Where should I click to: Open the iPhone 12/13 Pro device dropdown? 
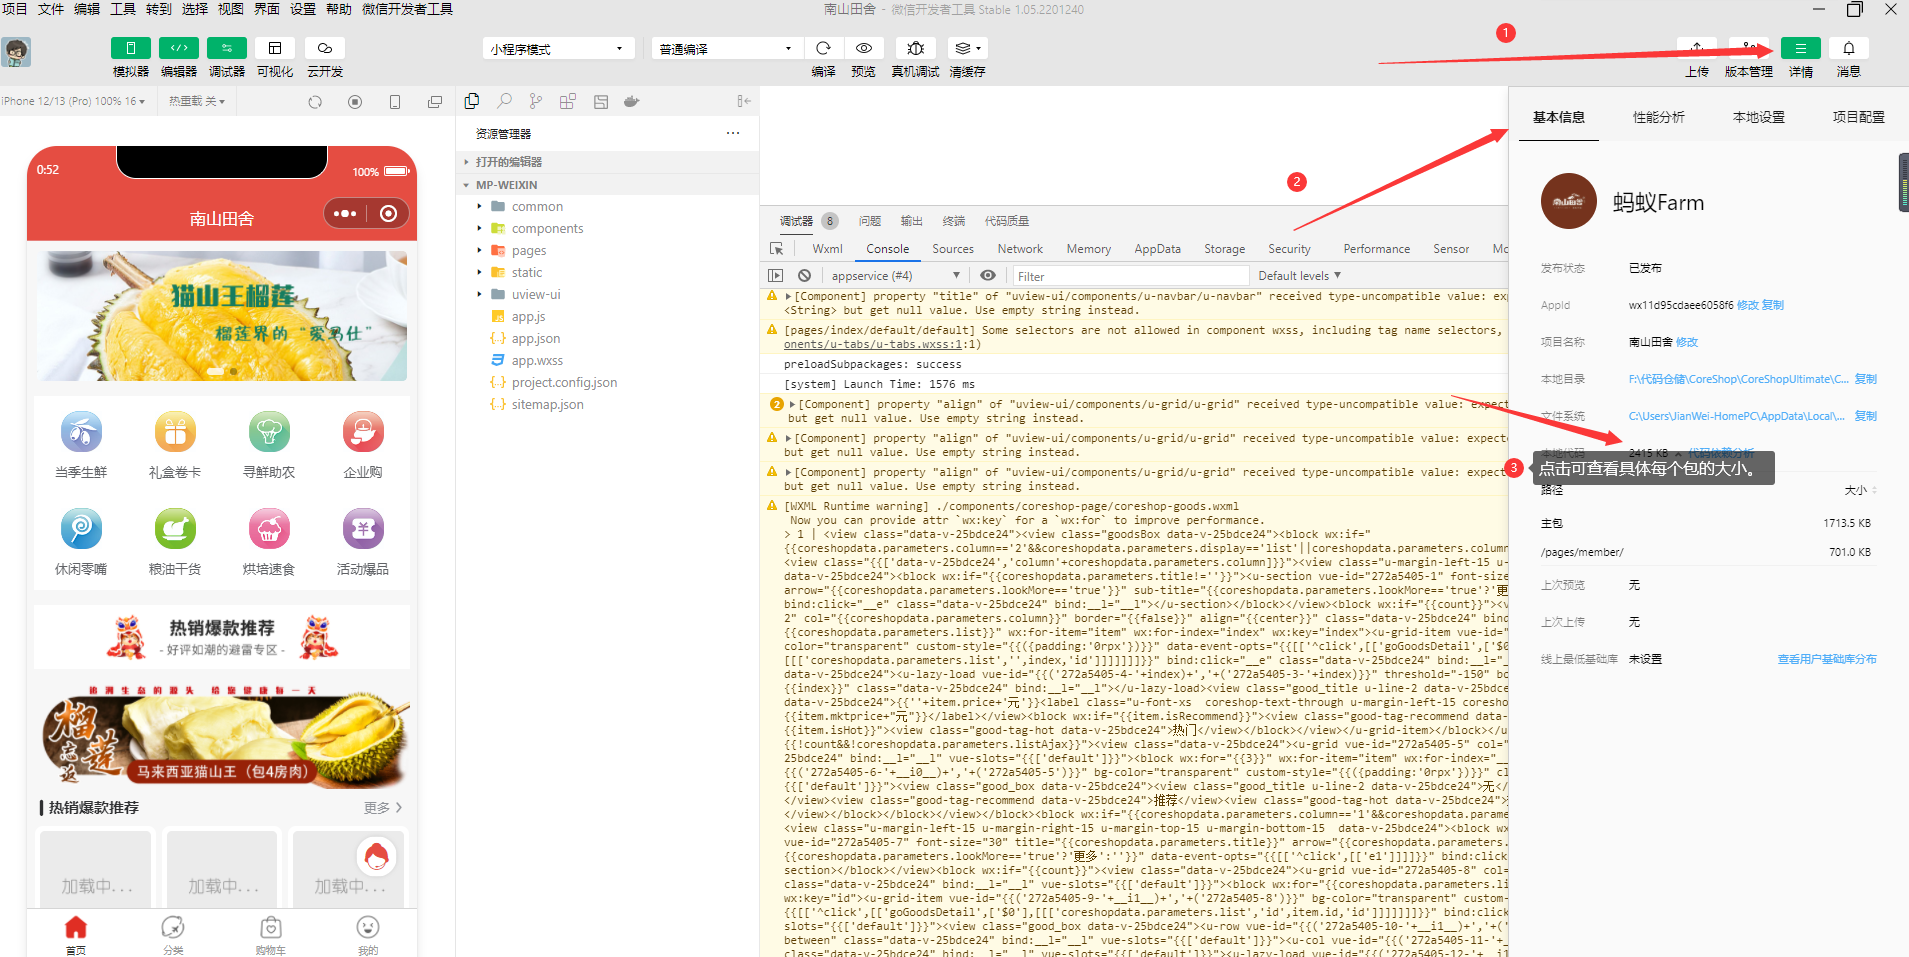74,101
